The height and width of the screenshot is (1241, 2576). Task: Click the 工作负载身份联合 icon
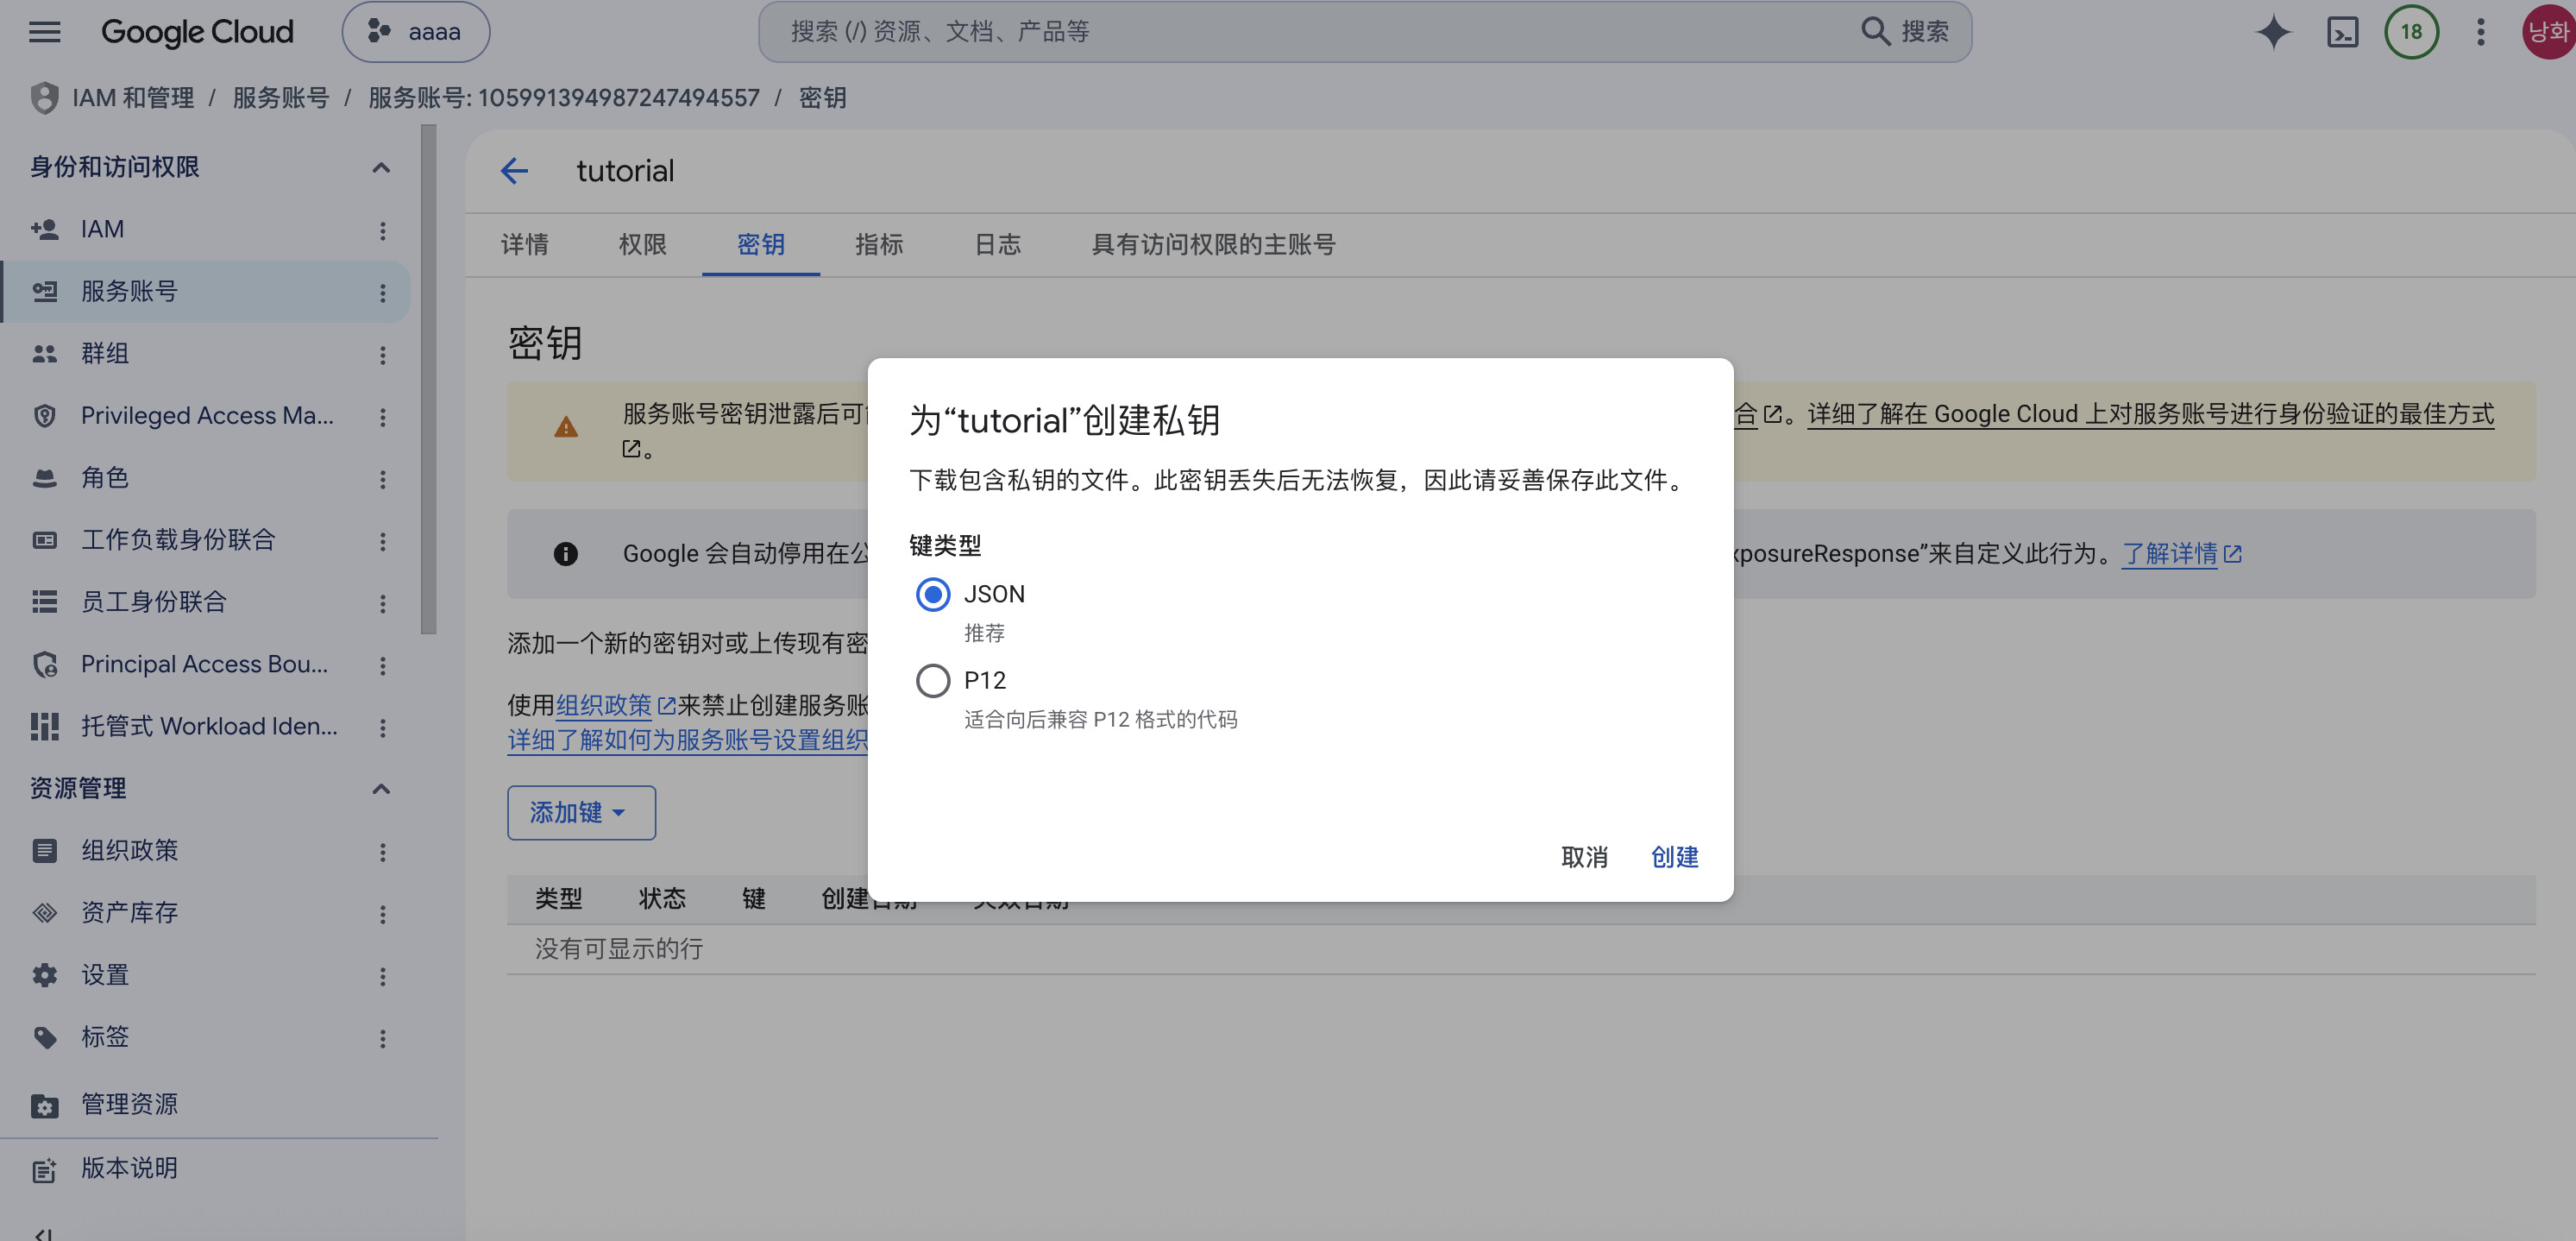coord(44,540)
